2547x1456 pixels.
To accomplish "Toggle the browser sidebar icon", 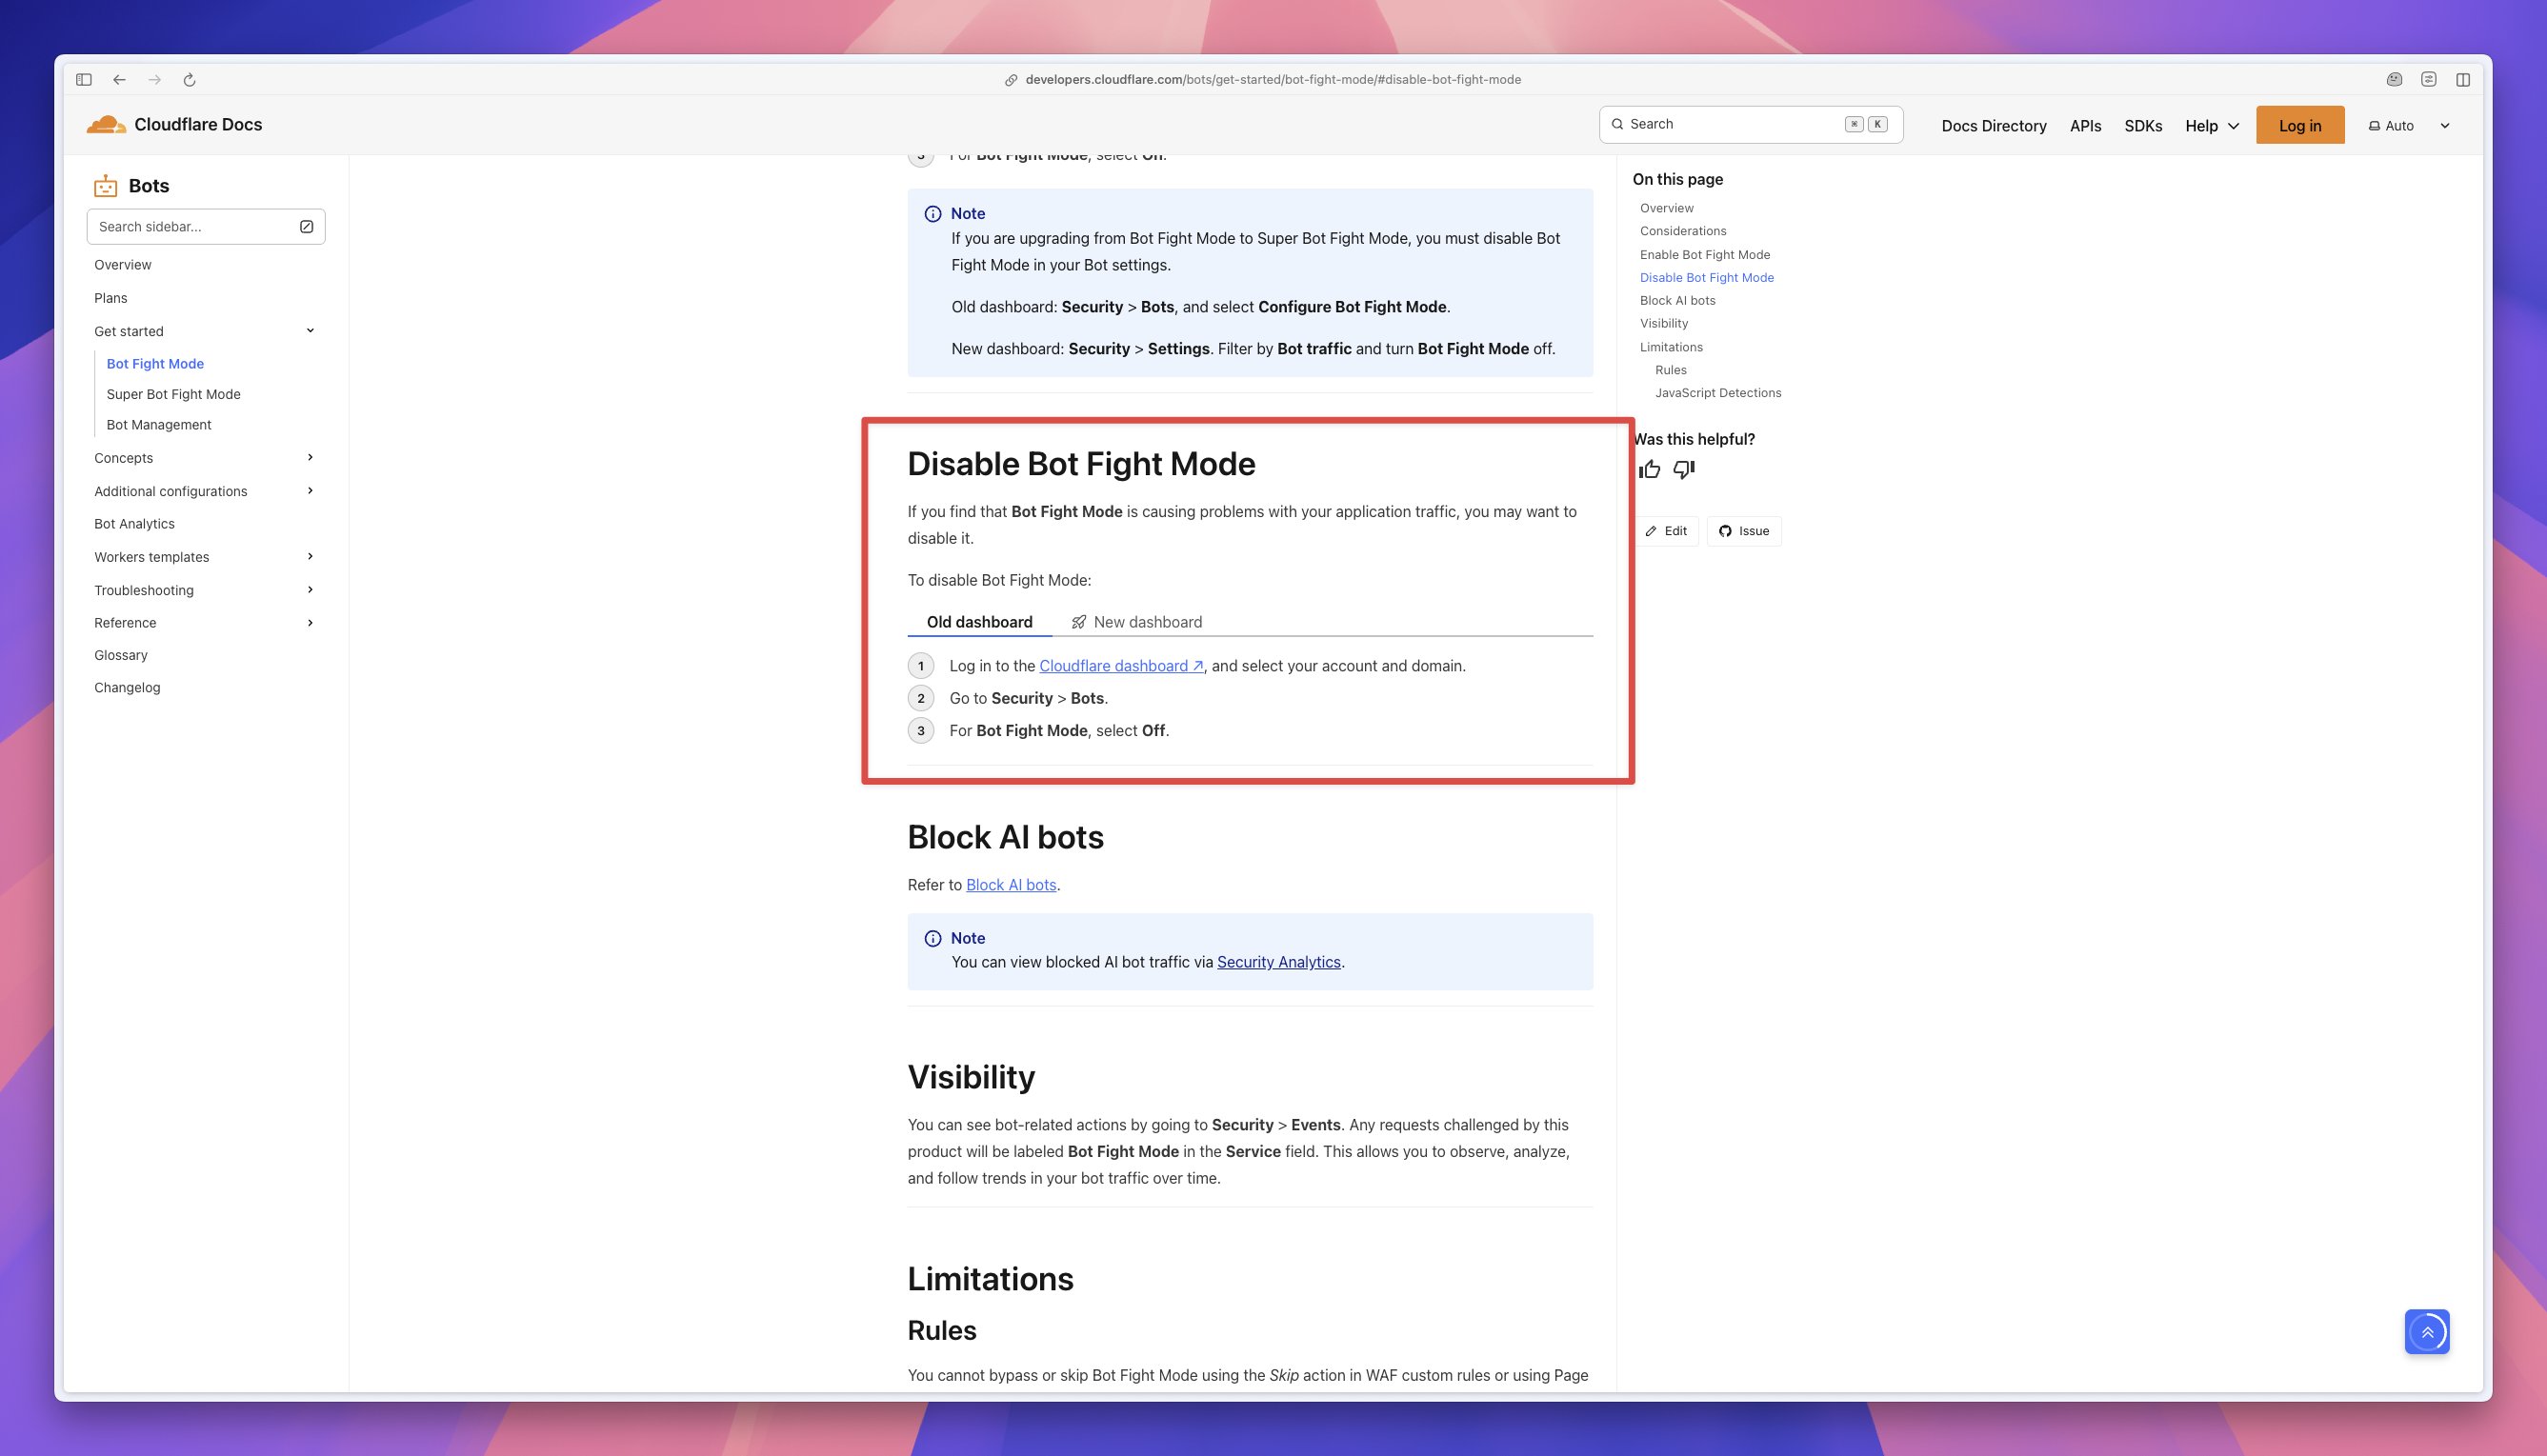I will pyautogui.click(x=84, y=80).
